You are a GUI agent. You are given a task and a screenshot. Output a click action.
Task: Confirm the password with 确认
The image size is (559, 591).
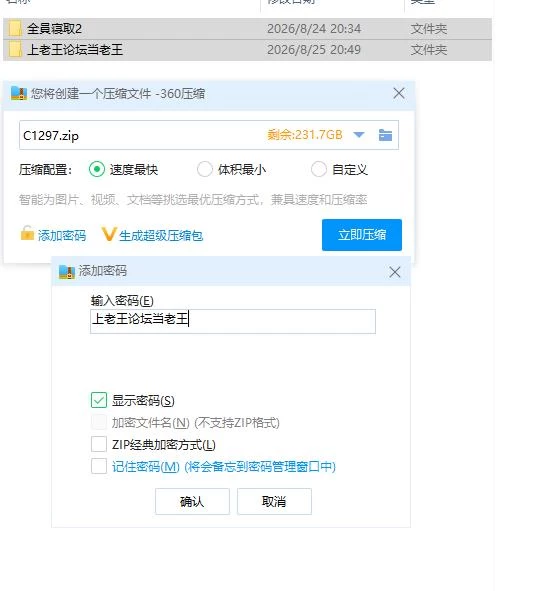tap(192, 501)
